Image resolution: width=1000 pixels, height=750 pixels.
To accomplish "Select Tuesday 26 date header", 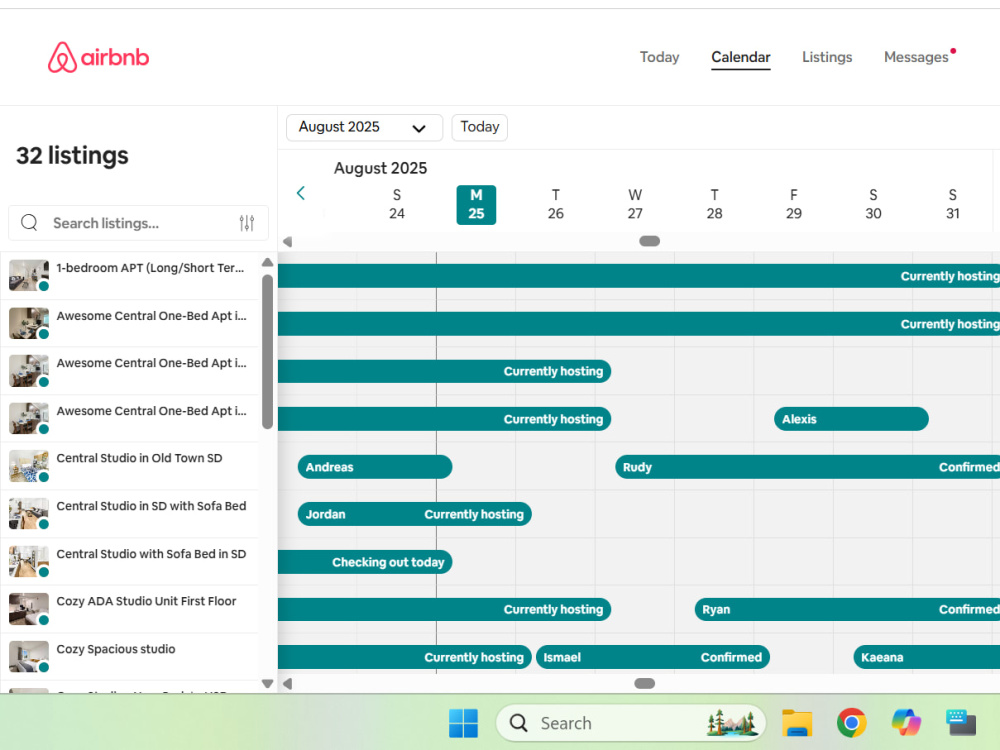I will [x=555, y=205].
